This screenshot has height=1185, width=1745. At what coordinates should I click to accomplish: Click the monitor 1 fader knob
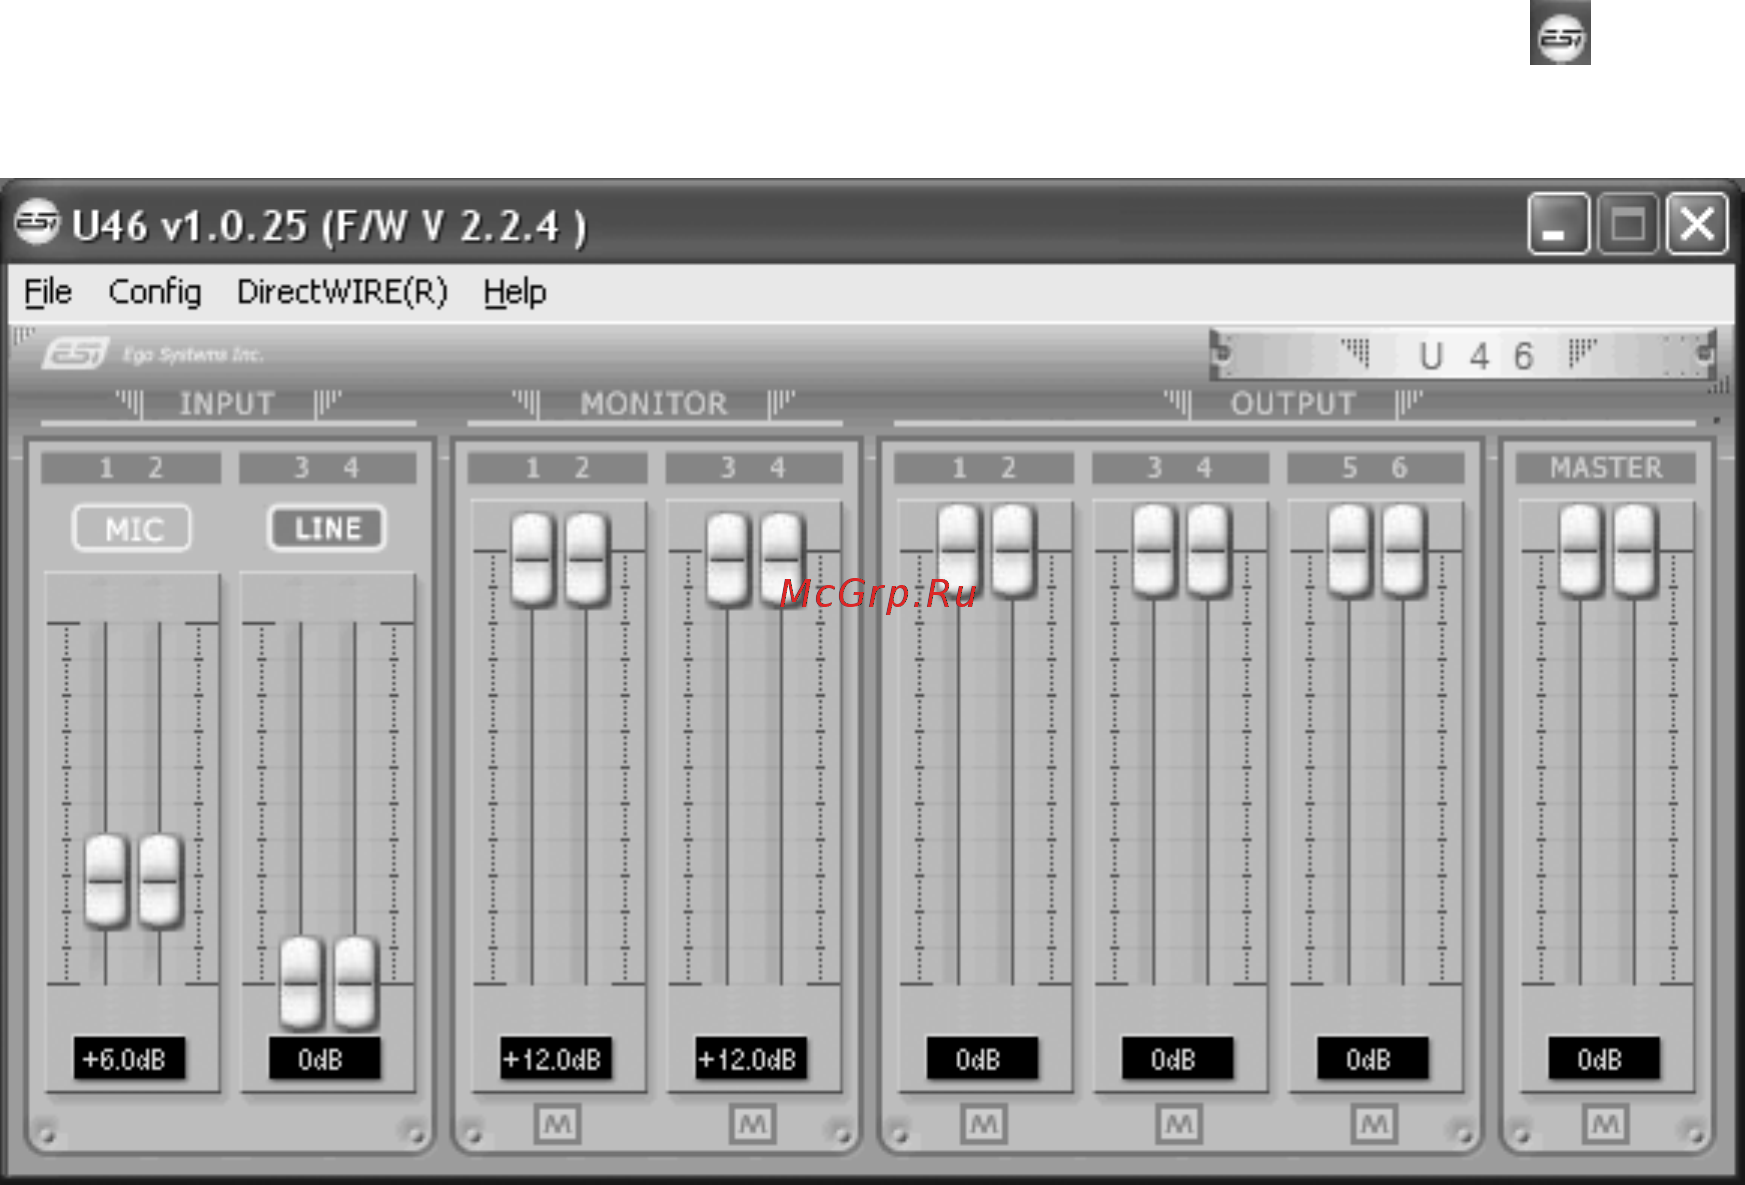pos(532,560)
